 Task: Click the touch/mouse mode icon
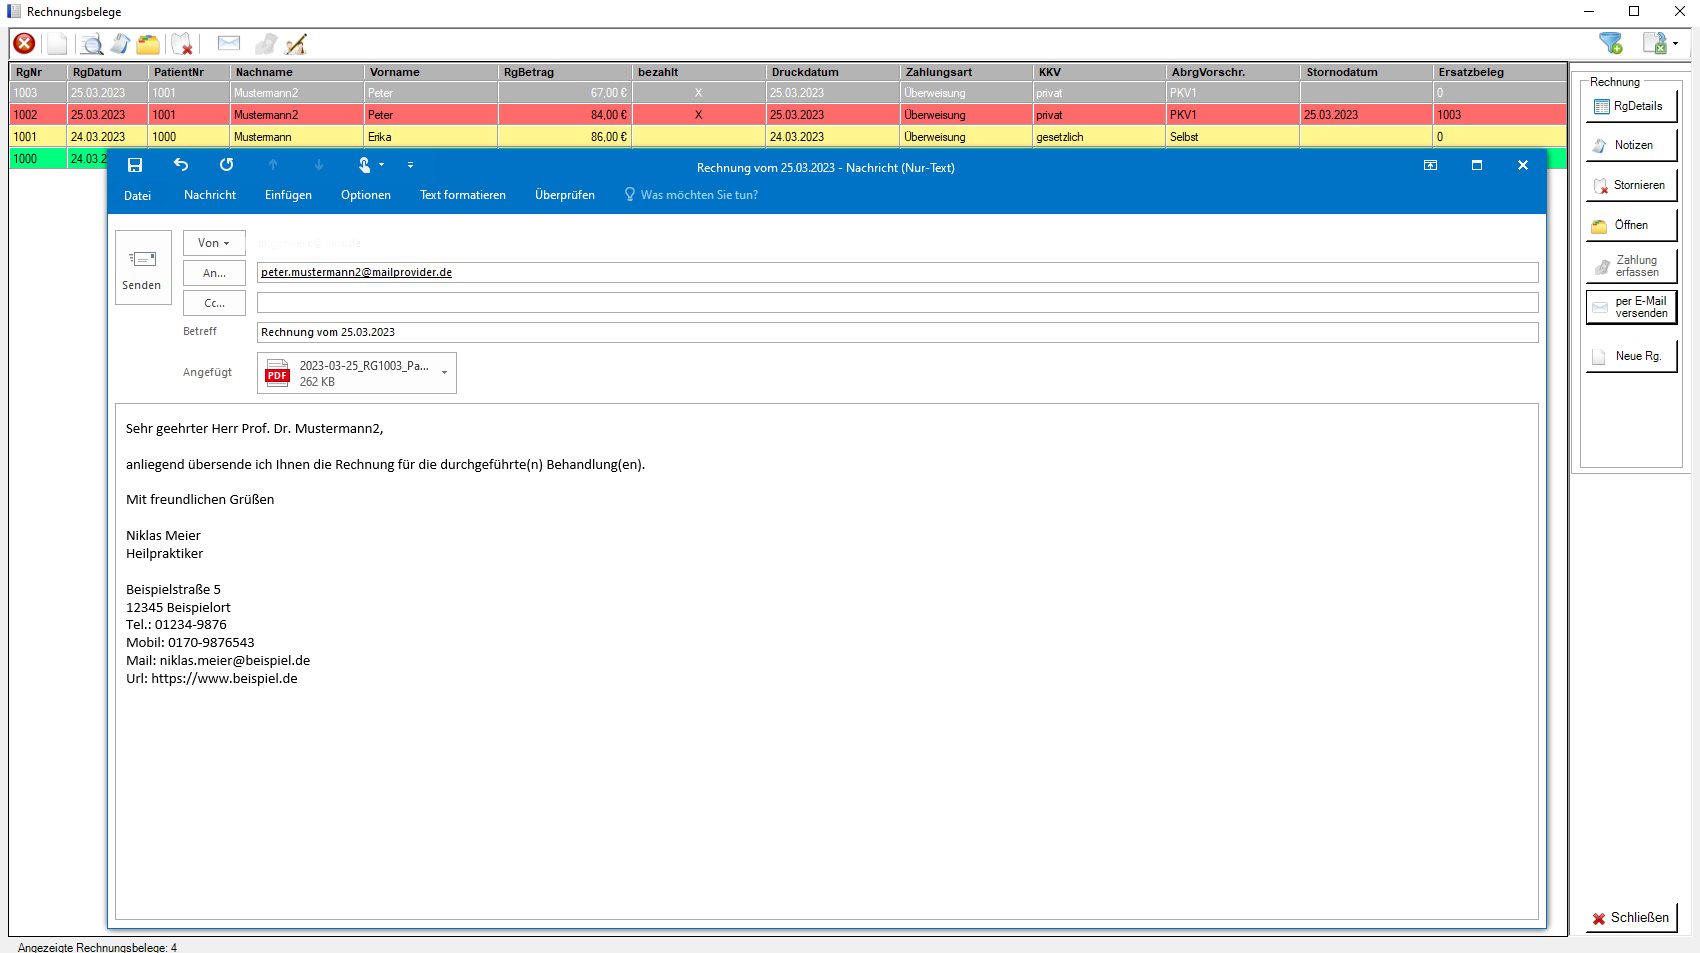click(365, 165)
